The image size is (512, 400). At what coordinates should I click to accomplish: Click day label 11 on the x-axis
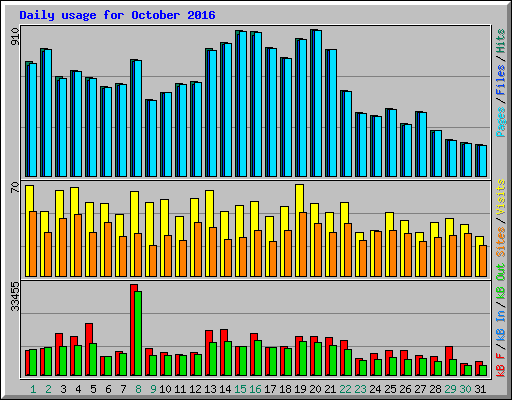click(180, 389)
